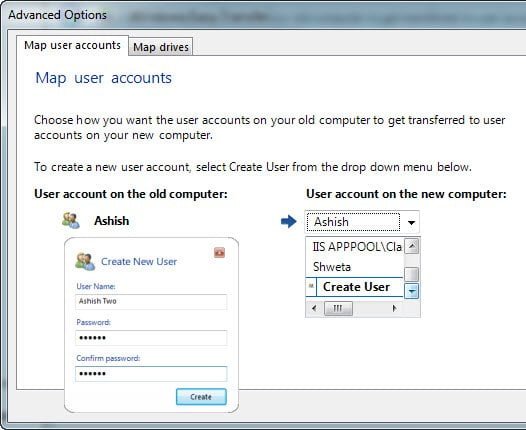
Task: Click the list scroll up arrow
Action: (x=412, y=247)
